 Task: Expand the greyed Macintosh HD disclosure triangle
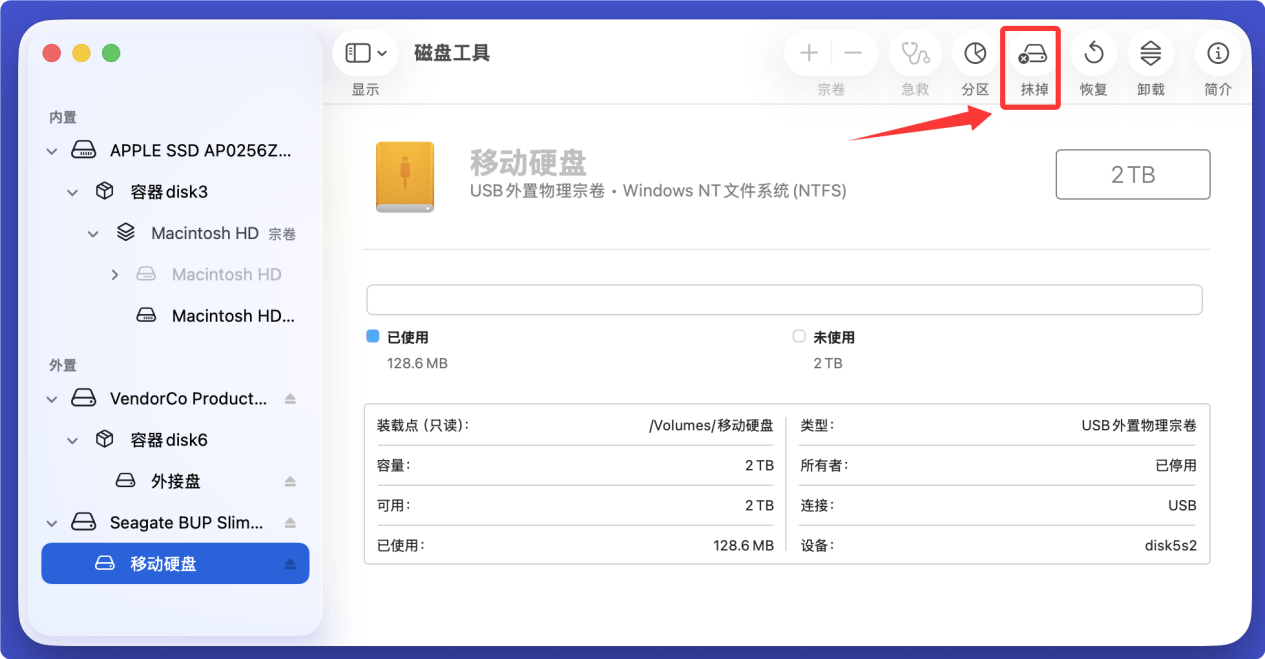pyautogui.click(x=114, y=274)
